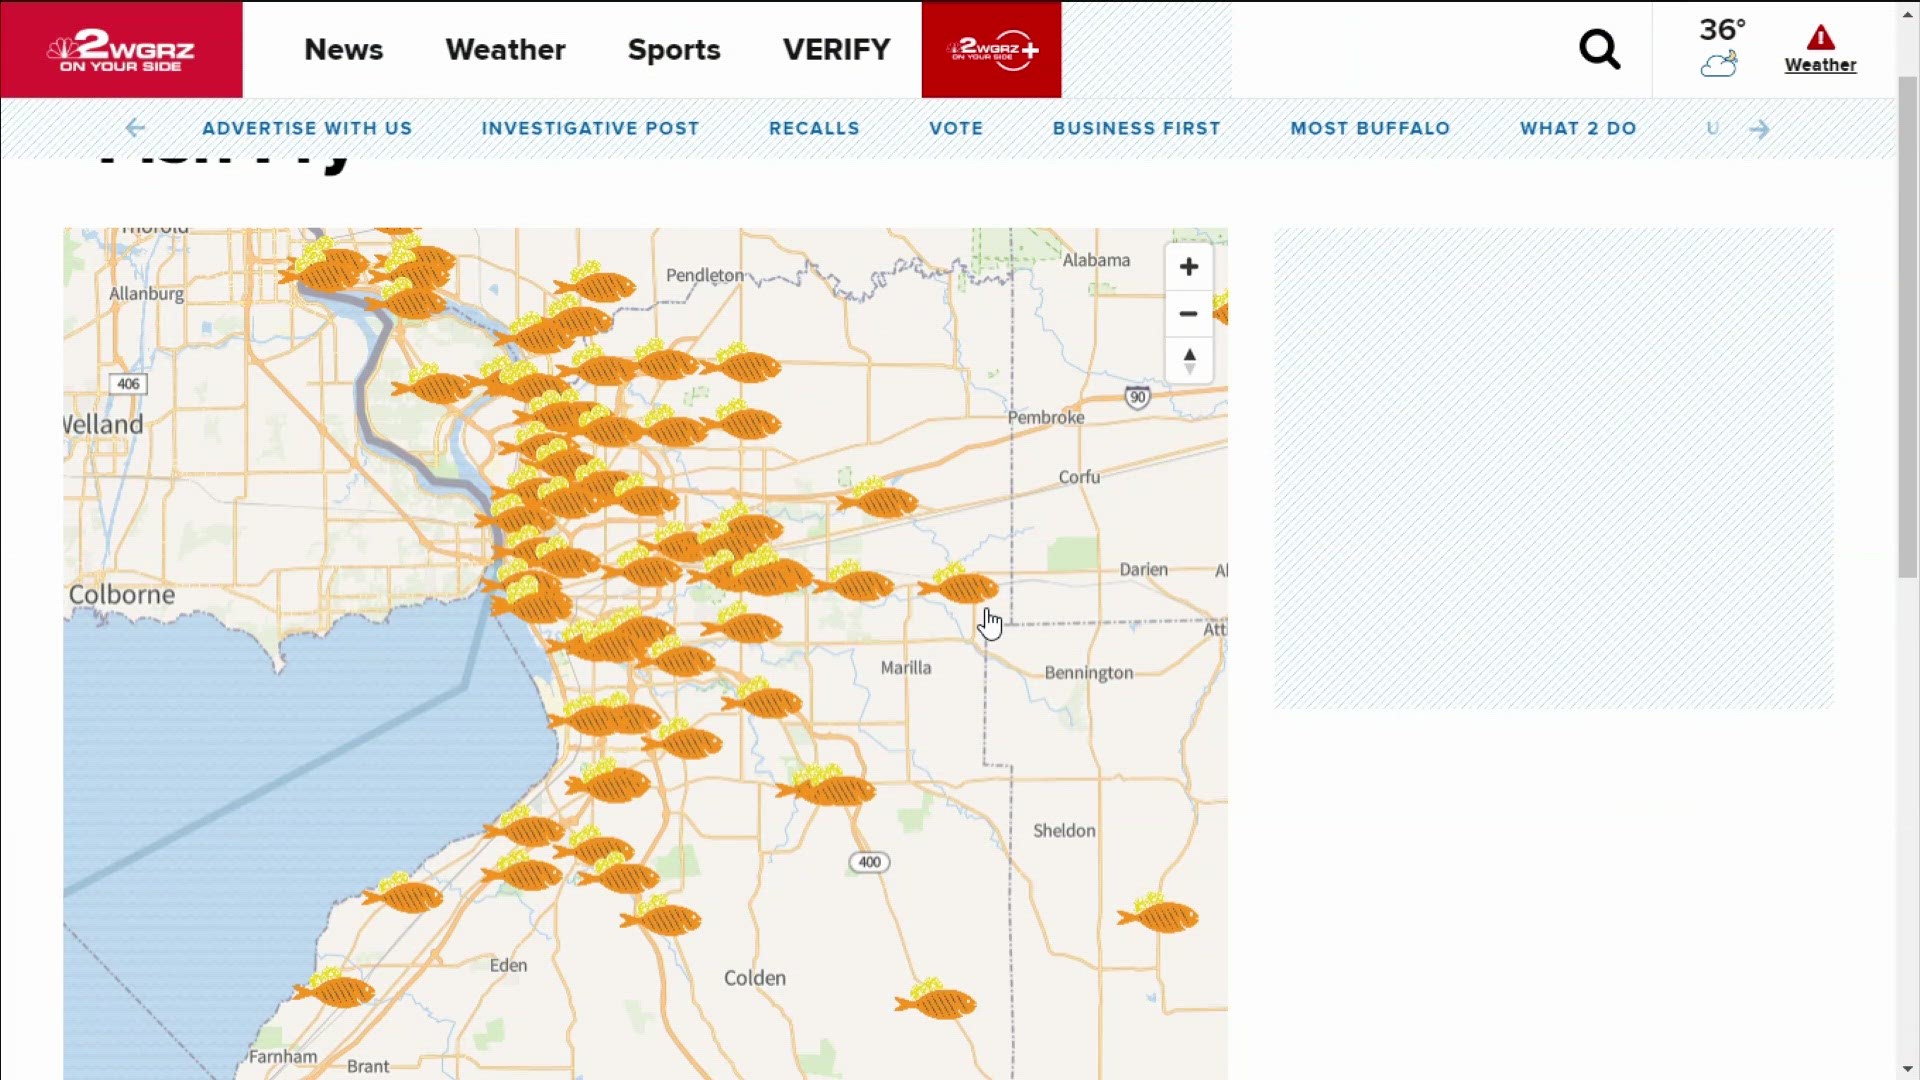Image resolution: width=1920 pixels, height=1080 pixels.
Task: Click the zoom out button on map
Action: click(1188, 313)
